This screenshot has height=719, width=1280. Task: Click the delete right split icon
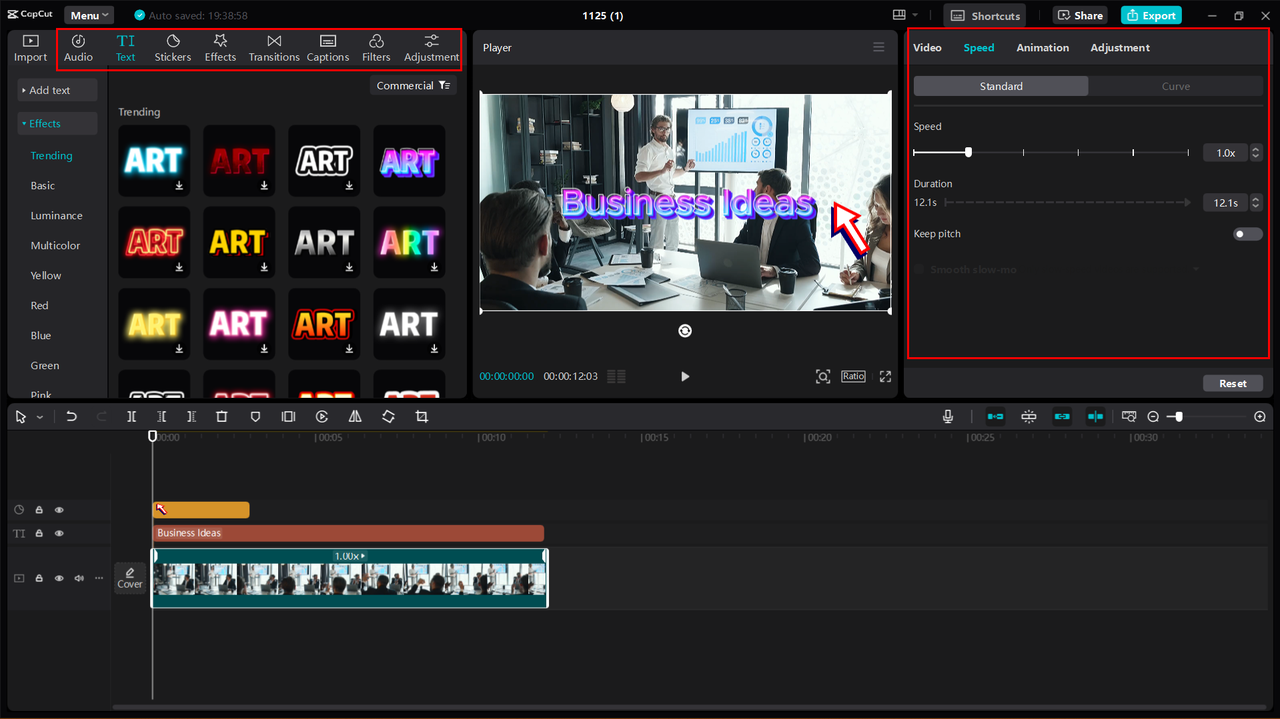pos(191,416)
